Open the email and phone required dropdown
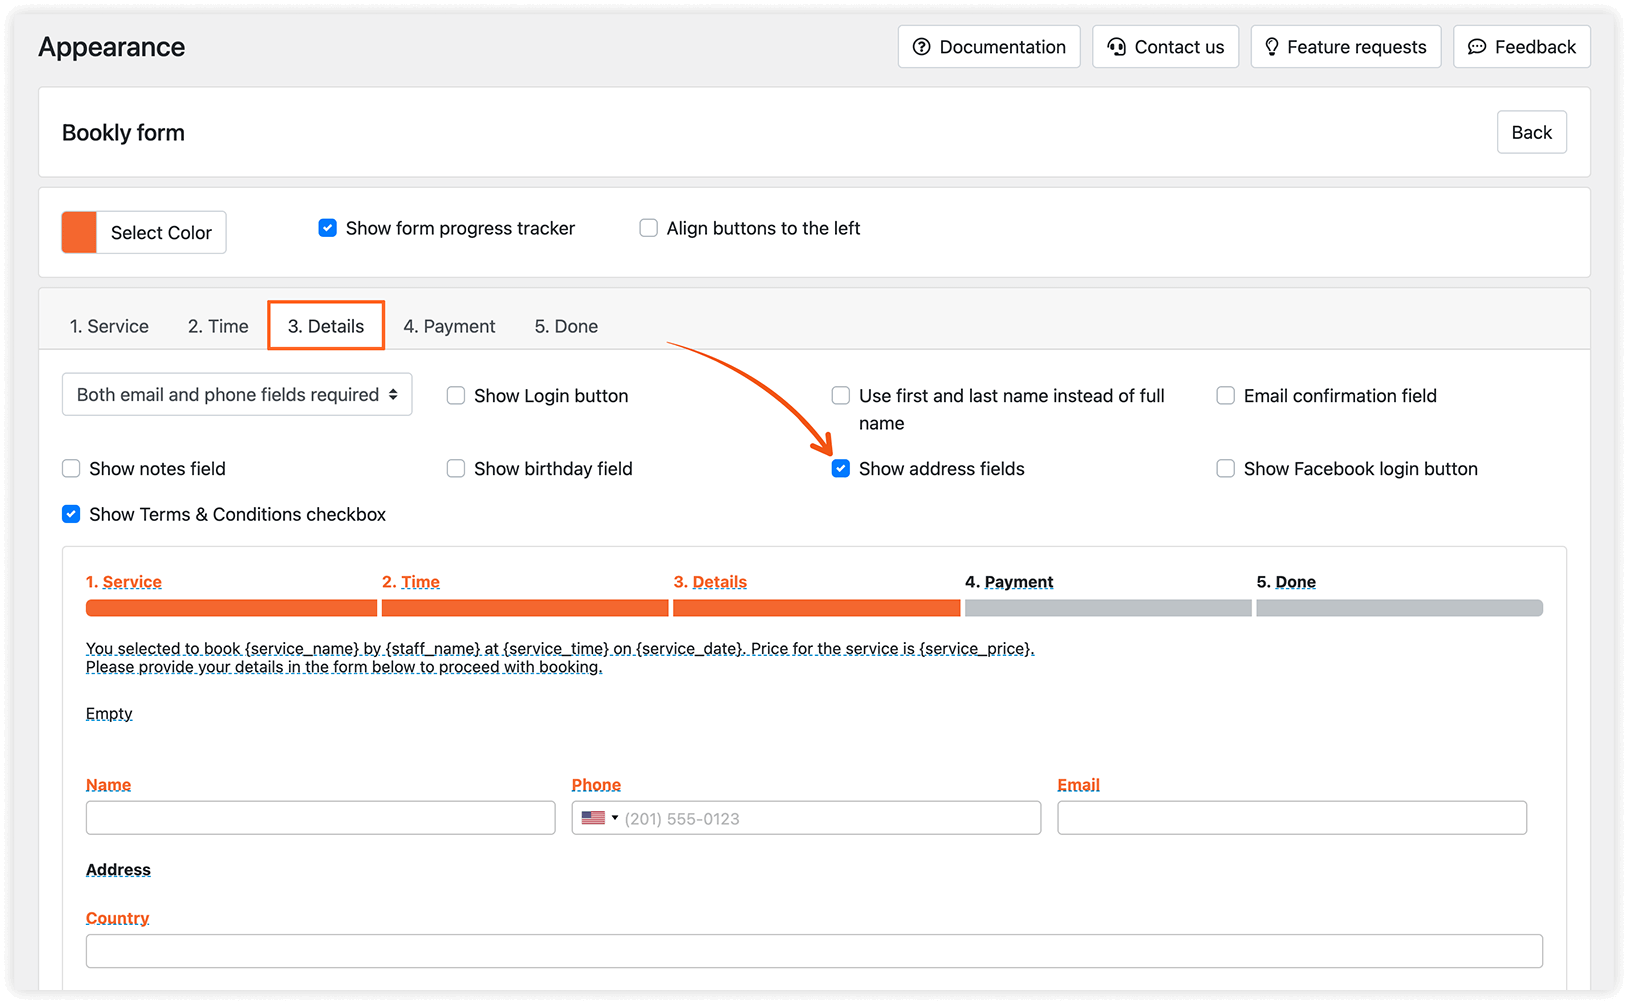Image resolution: width=1628 pixels, height=1004 pixels. coord(237,394)
